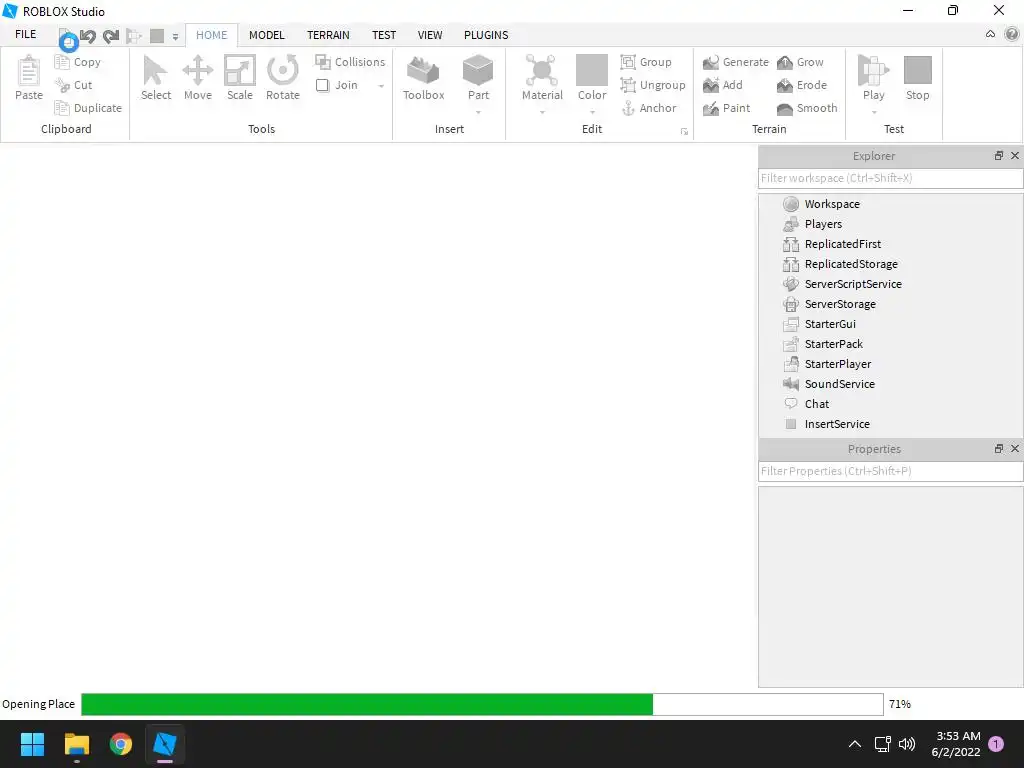Viewport: 1024px width, 768px height.
Task: Select StarterGui in Explorer
Action: [830, 325]
